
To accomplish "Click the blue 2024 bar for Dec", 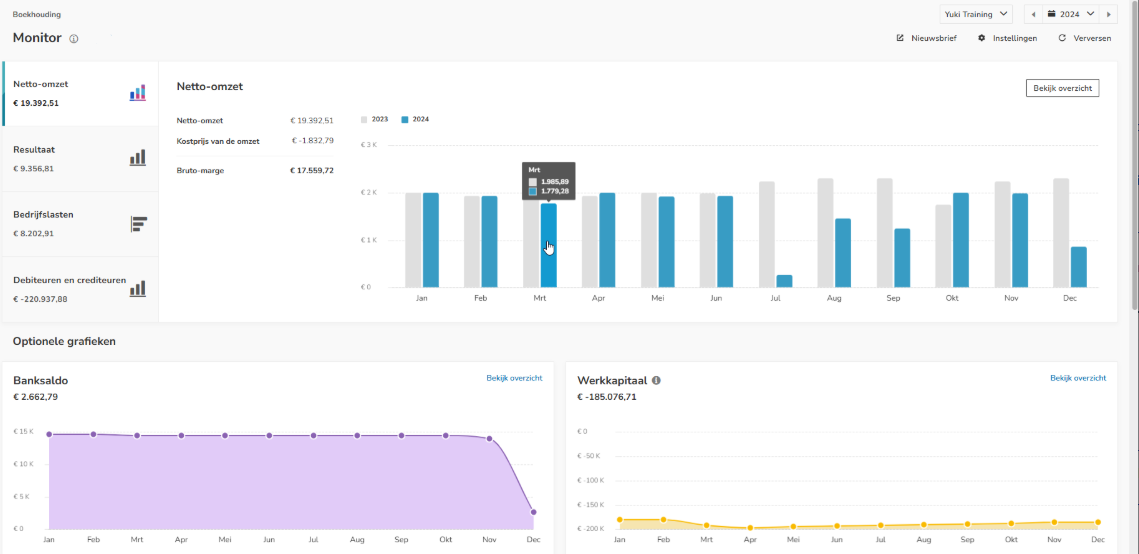I will tap(1079, 267).
